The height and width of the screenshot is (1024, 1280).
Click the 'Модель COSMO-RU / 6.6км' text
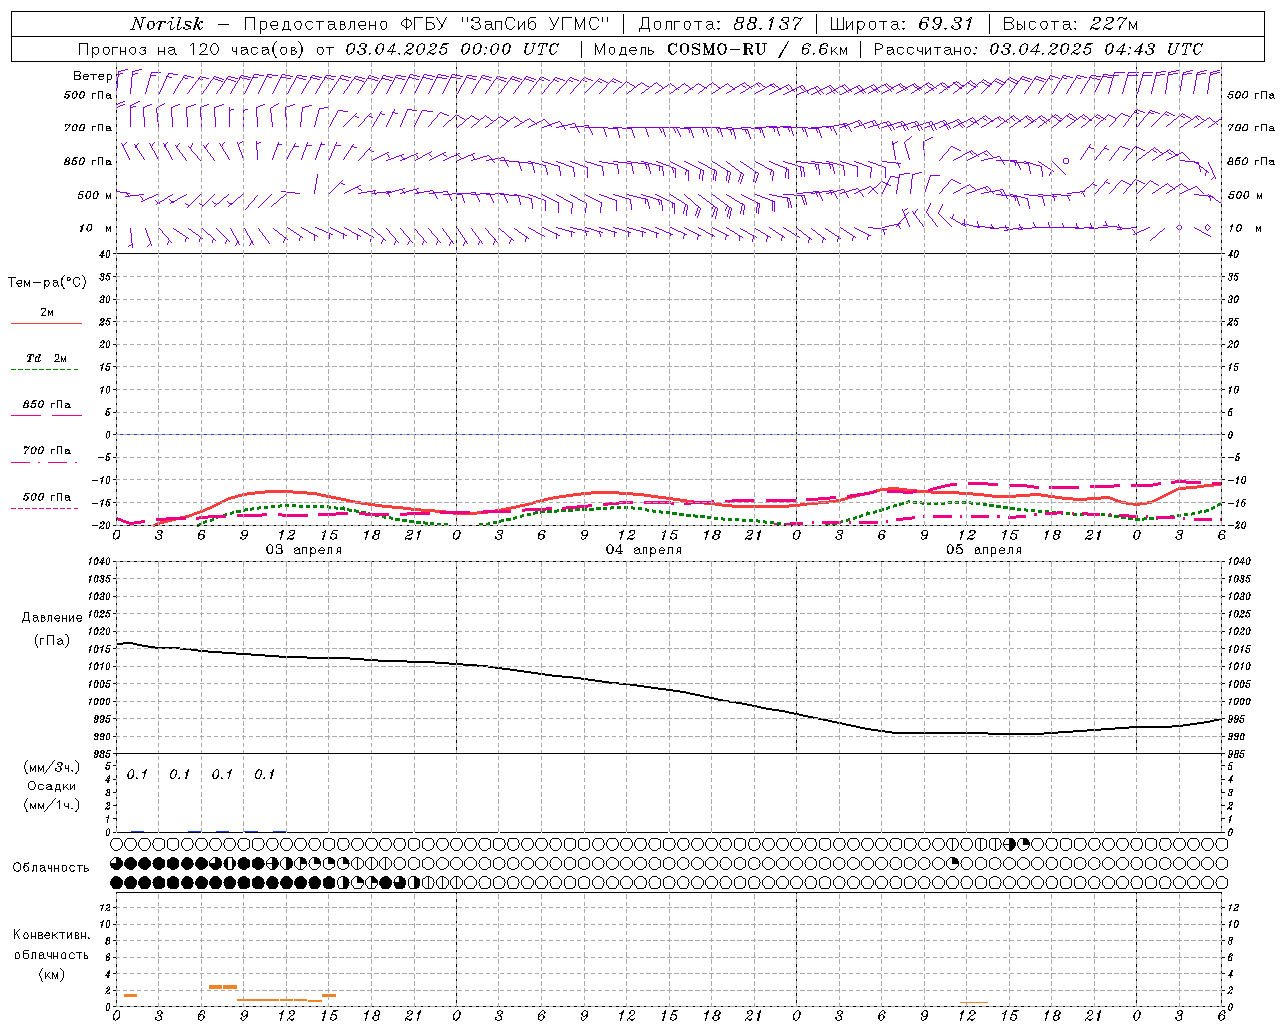pyautogui.click(x=721, y=49)
